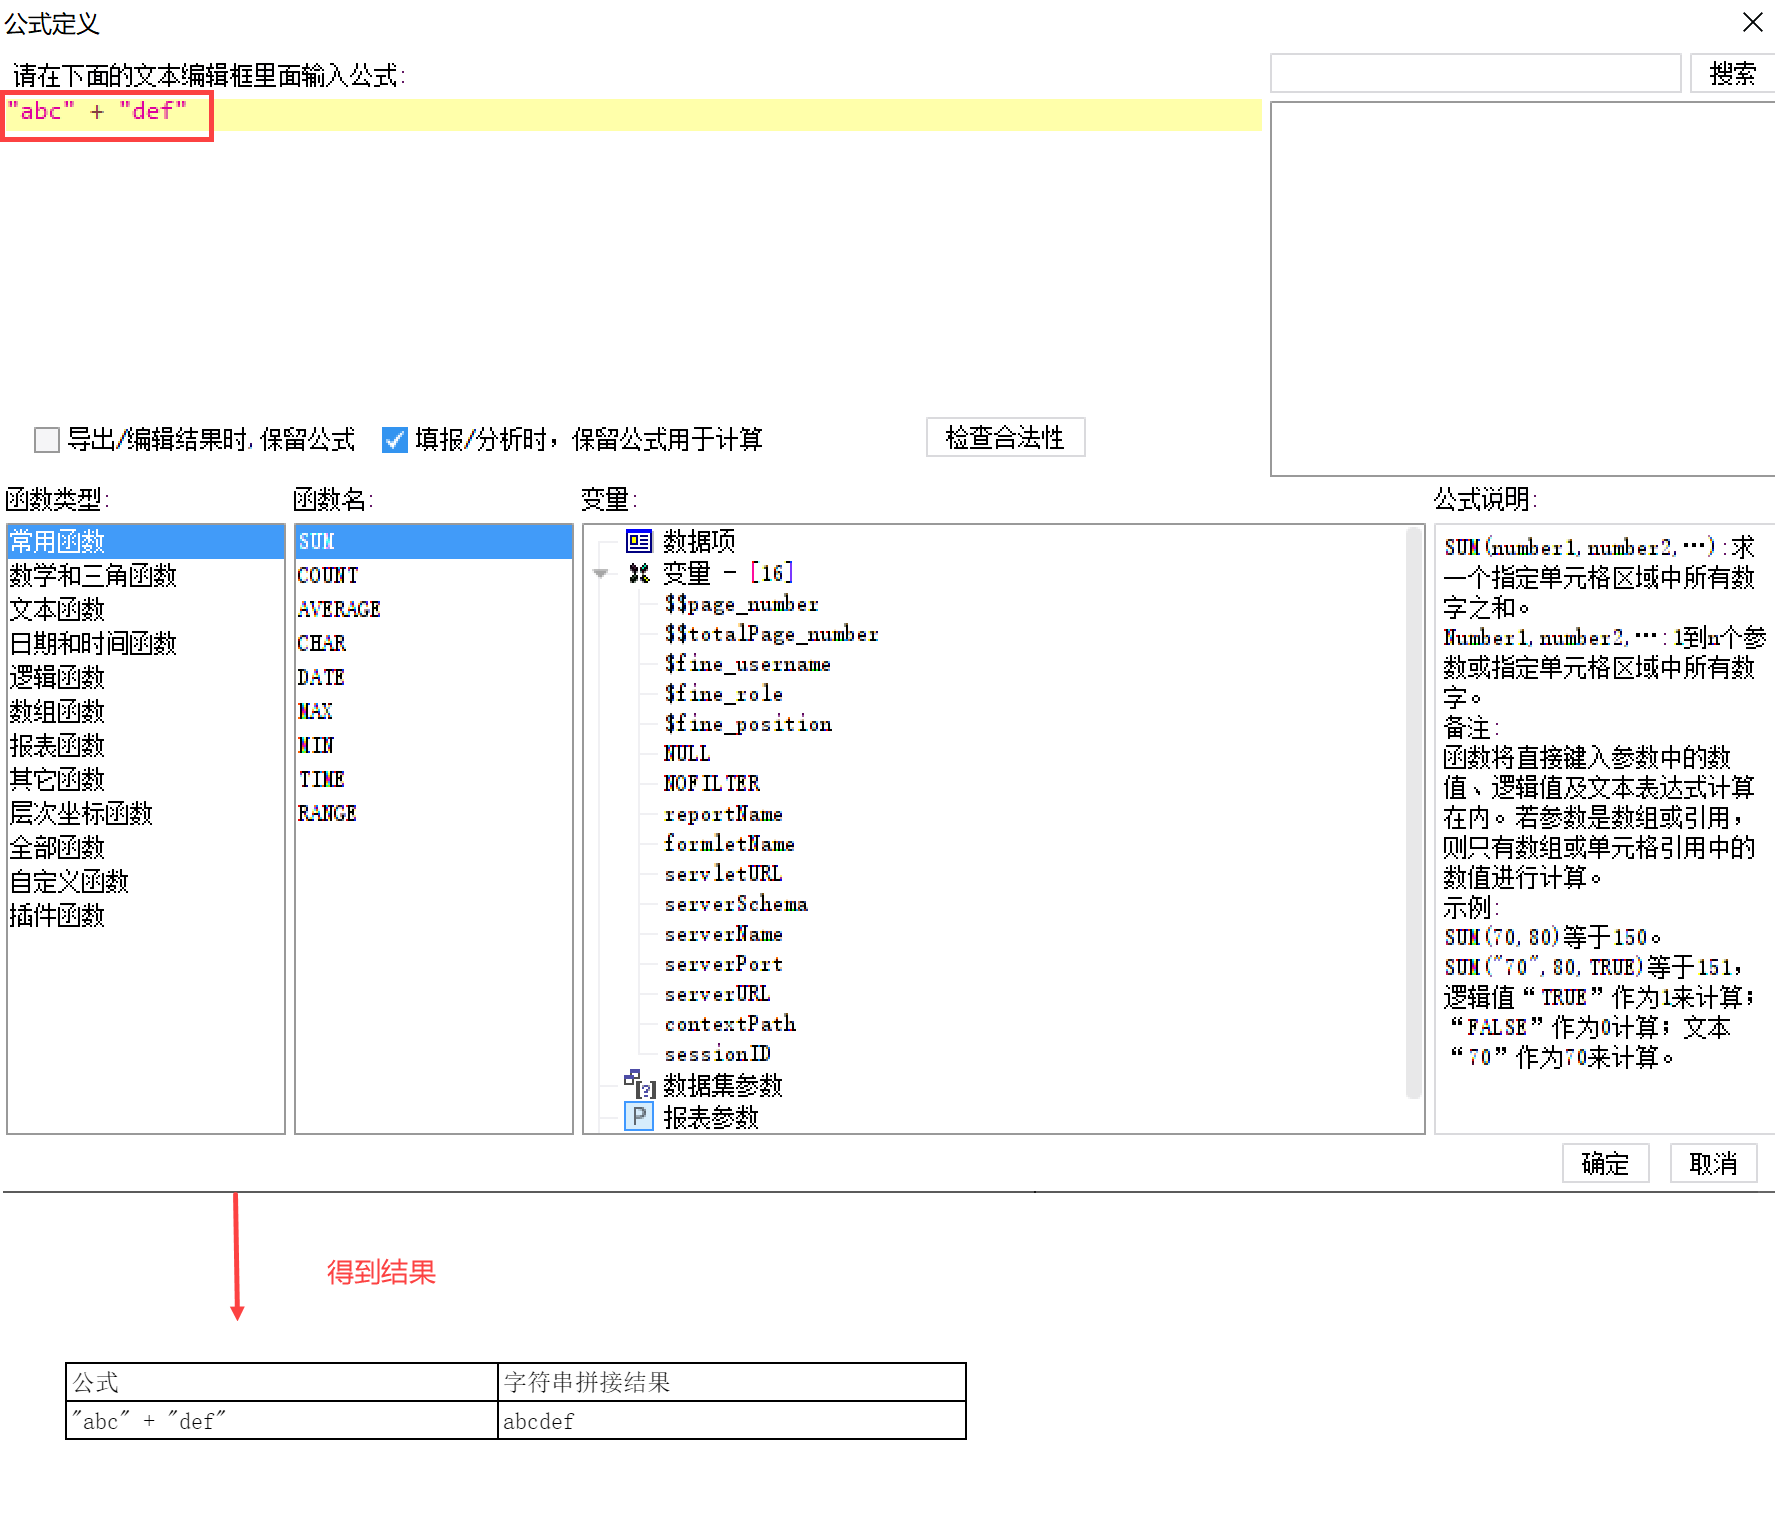Confirm the formula with 确定

(1605, 1164)
